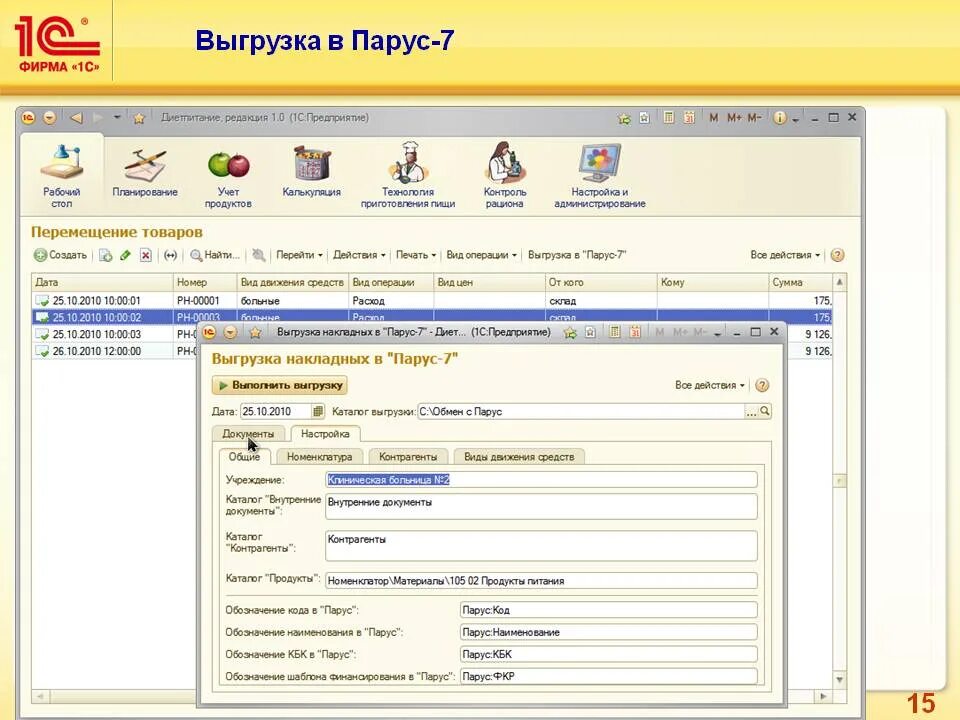Open calendar icon in main window titlebar
The width and height of the screenshot is (960, 720).
click(689, 118)
